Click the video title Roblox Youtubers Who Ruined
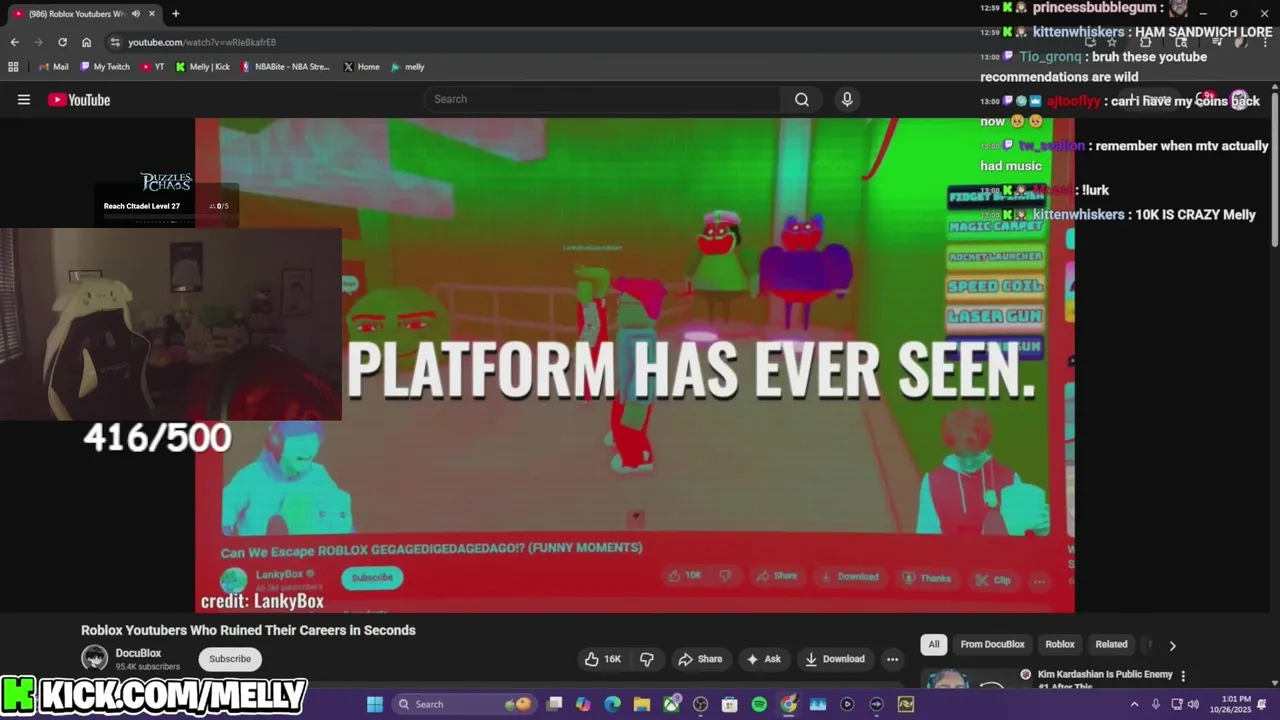This screenshot has width=1280, height=720. click(x=248, y=630)
